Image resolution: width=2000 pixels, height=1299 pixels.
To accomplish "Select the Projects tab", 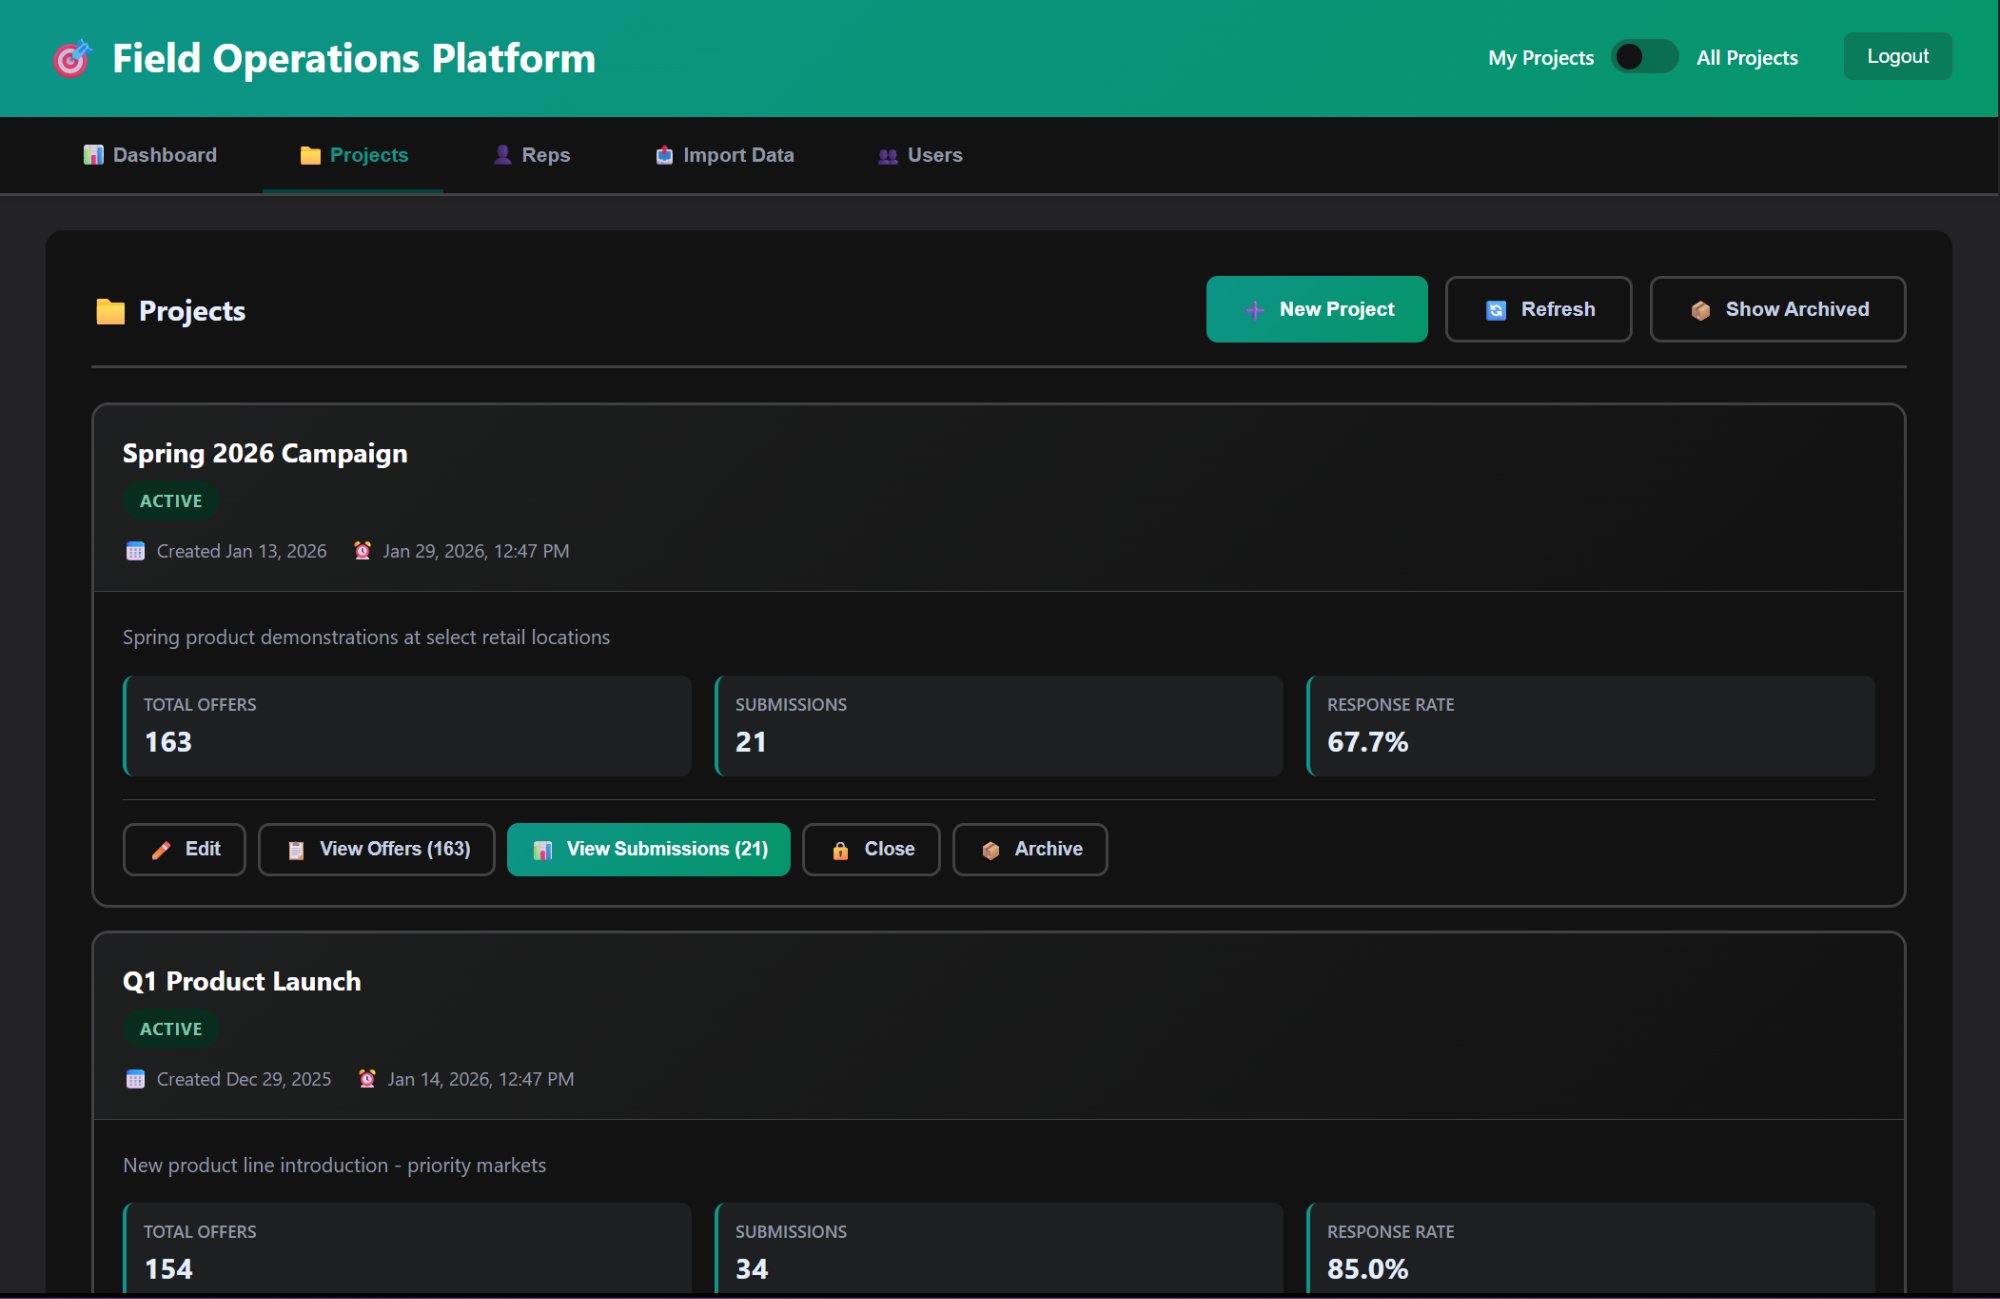I will [x=353, y=155].
